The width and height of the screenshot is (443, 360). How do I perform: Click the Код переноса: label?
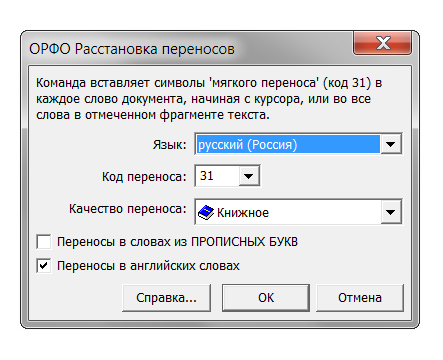pos(144,176)
